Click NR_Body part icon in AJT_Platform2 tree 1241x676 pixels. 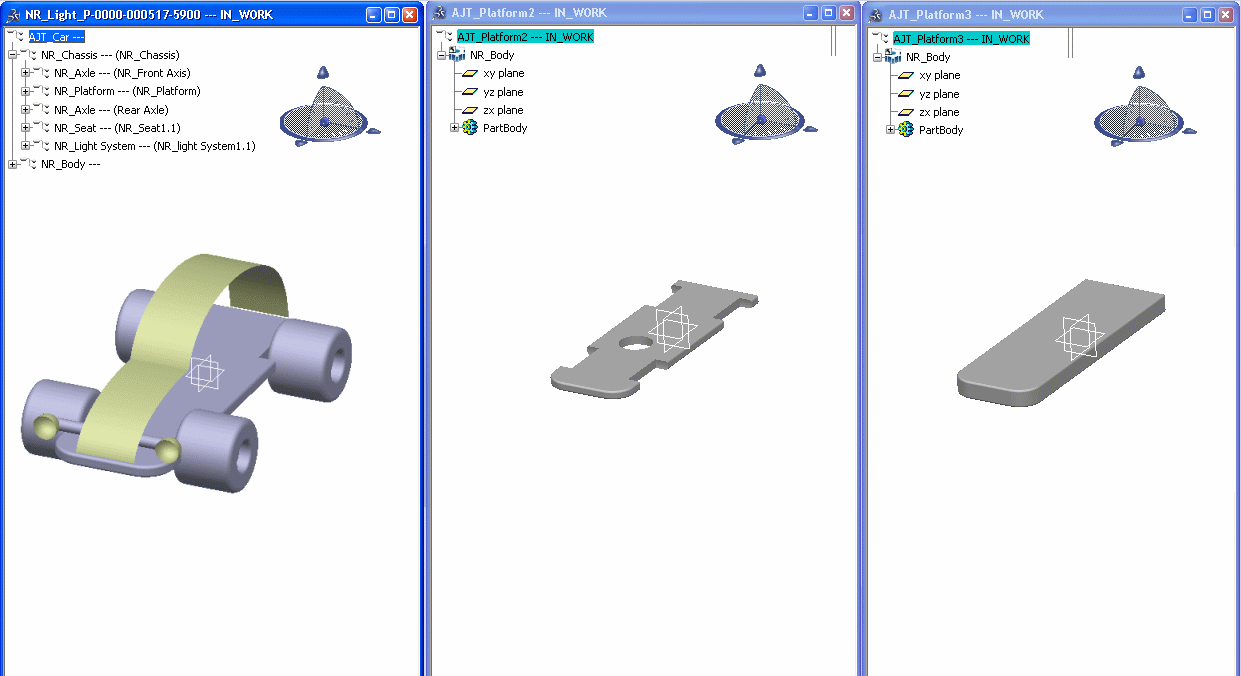(458, 55)
